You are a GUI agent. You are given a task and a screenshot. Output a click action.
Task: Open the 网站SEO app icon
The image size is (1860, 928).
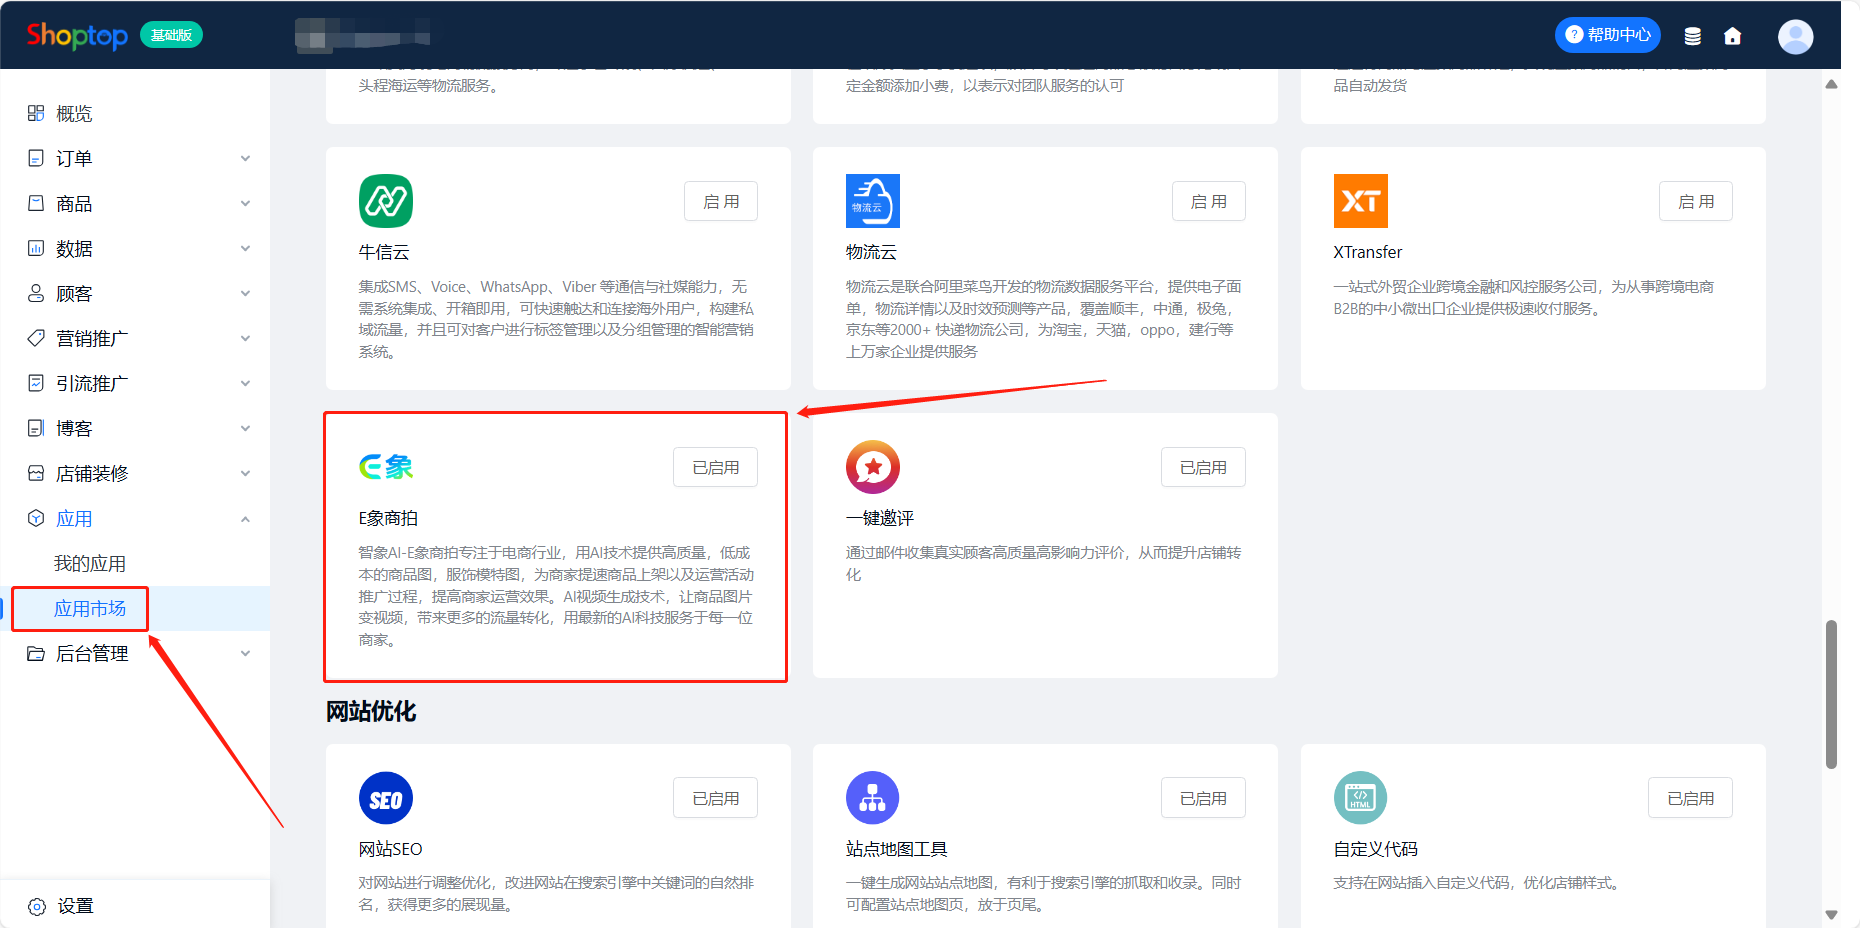(x=385, y=798)
